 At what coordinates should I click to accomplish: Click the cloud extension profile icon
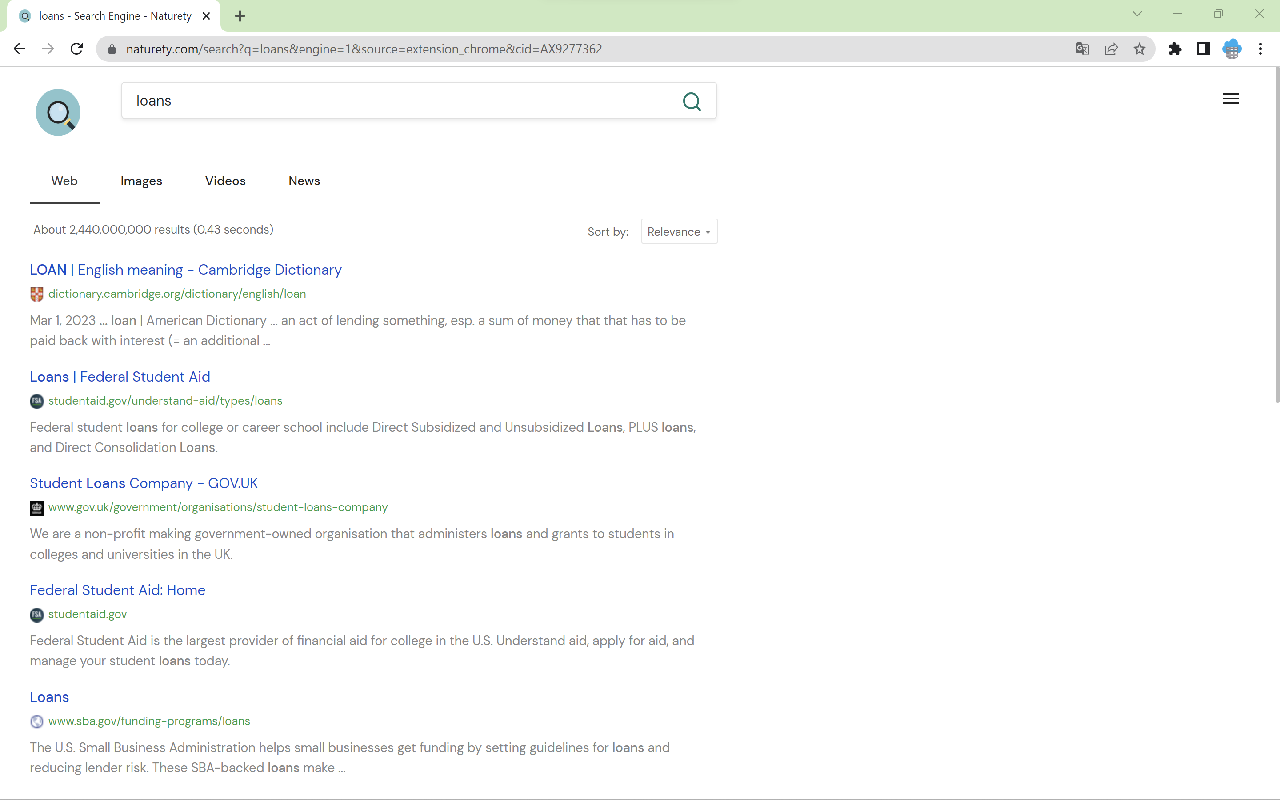(x=1232, y=48)
